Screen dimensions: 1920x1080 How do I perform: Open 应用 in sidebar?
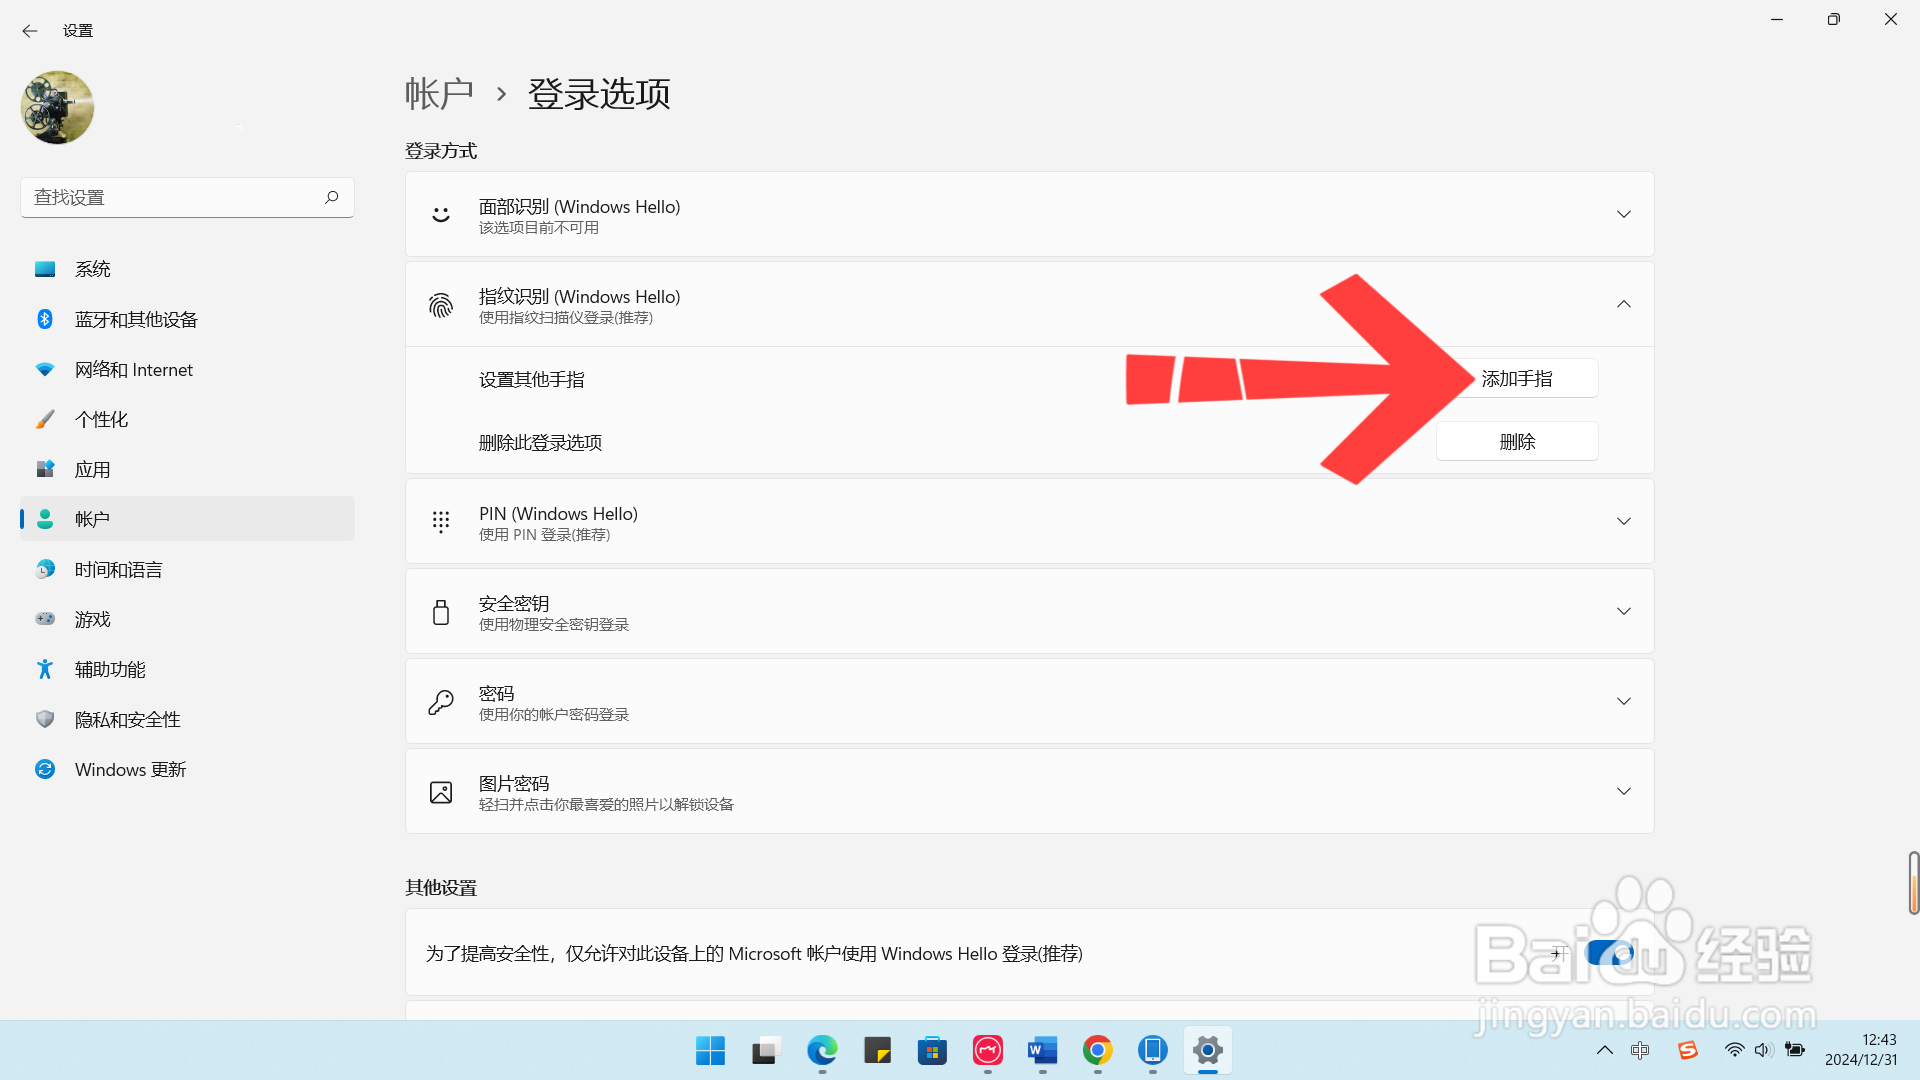click(x=187, y=469)
